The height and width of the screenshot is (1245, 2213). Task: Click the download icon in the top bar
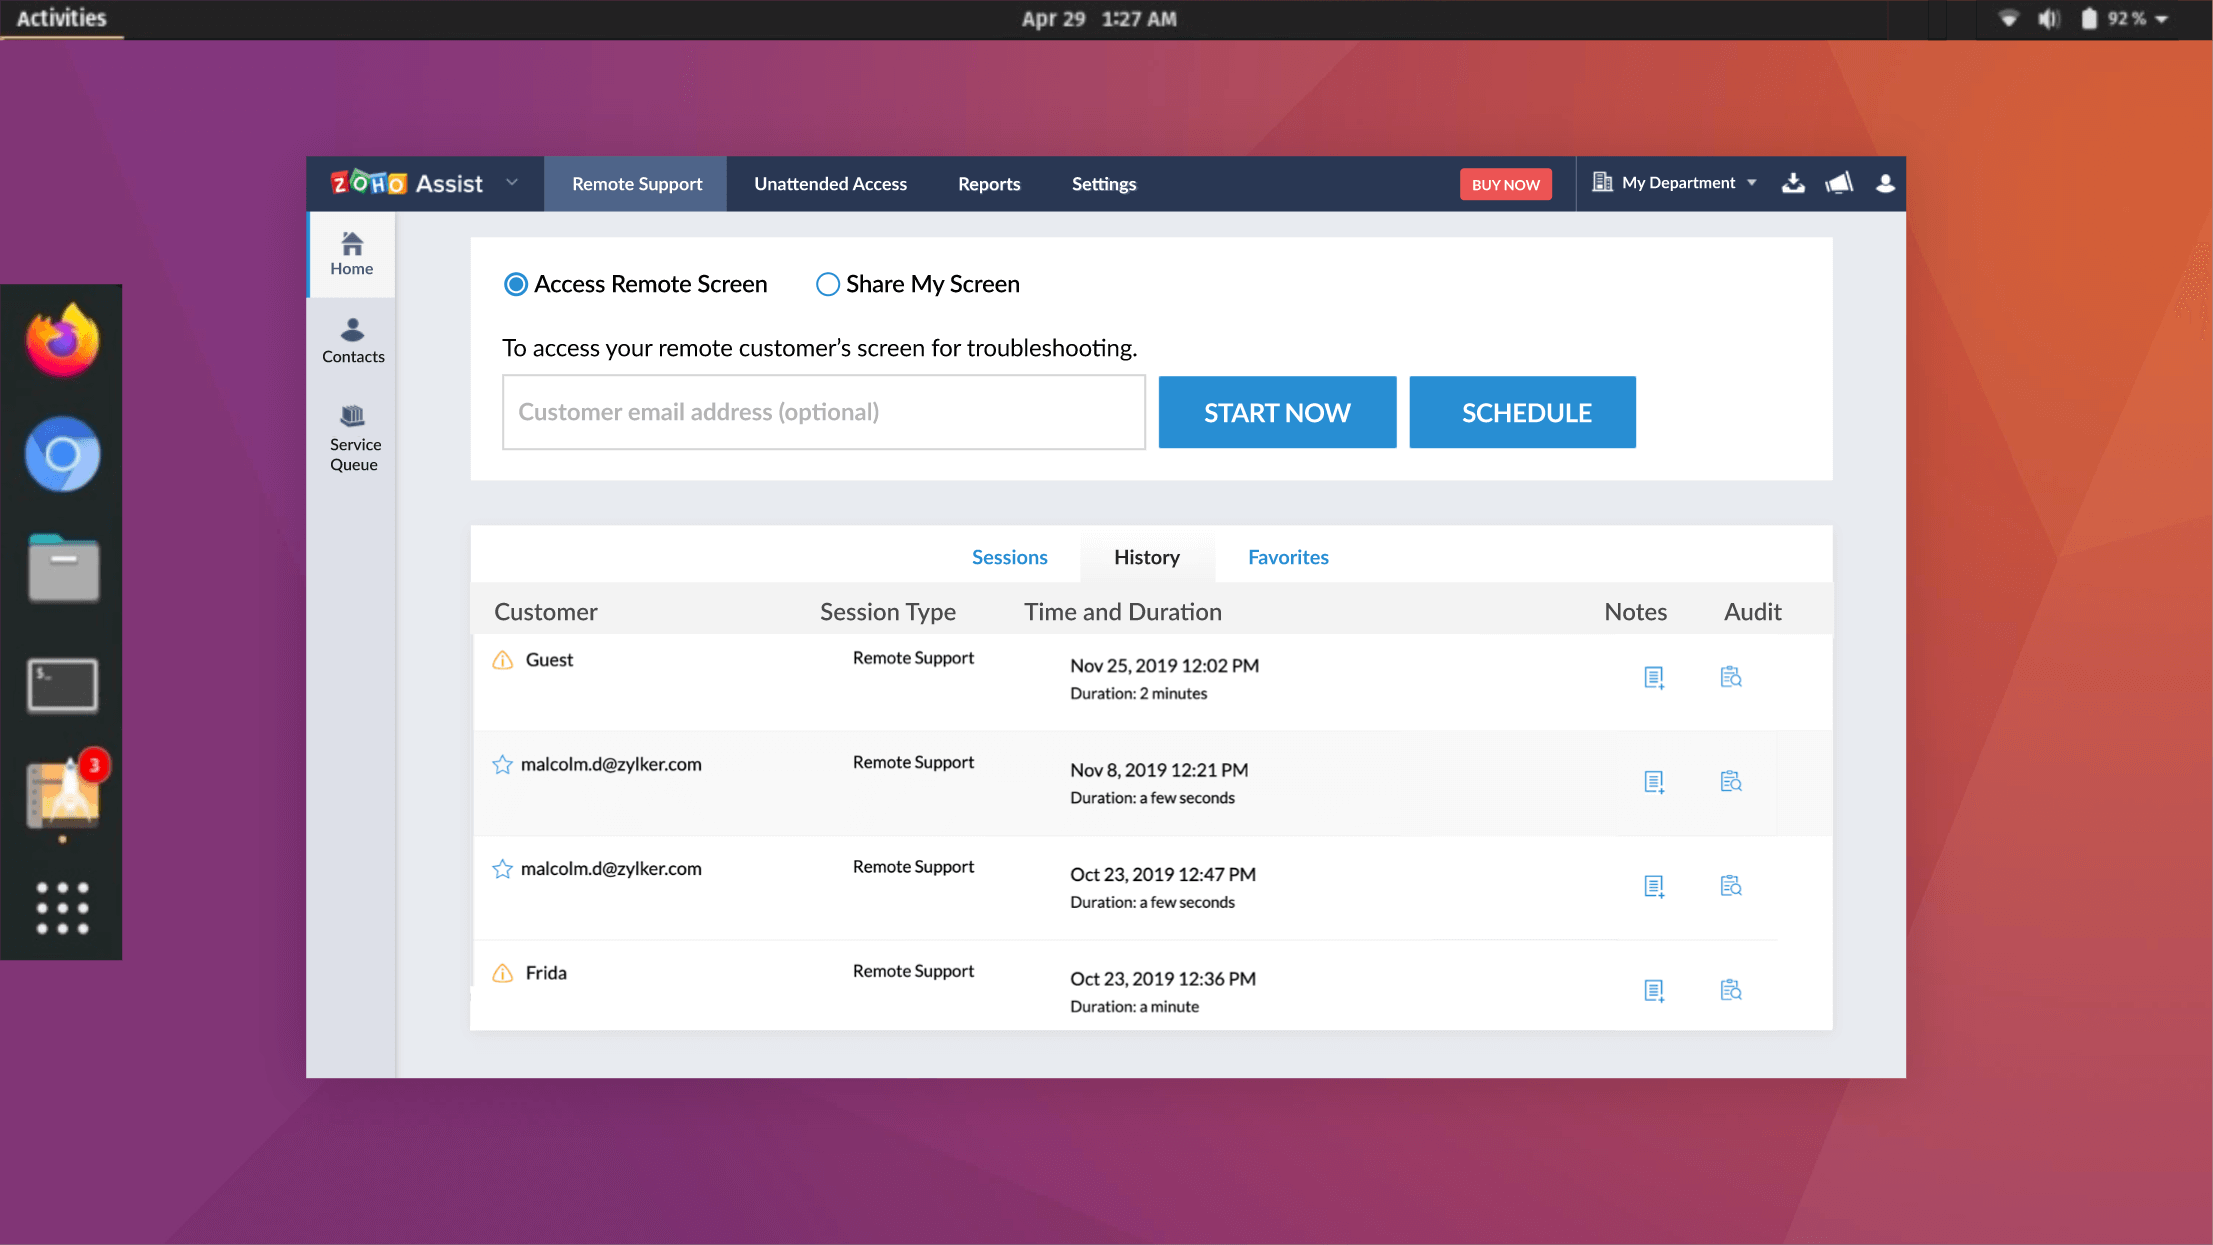point(1793,183)
